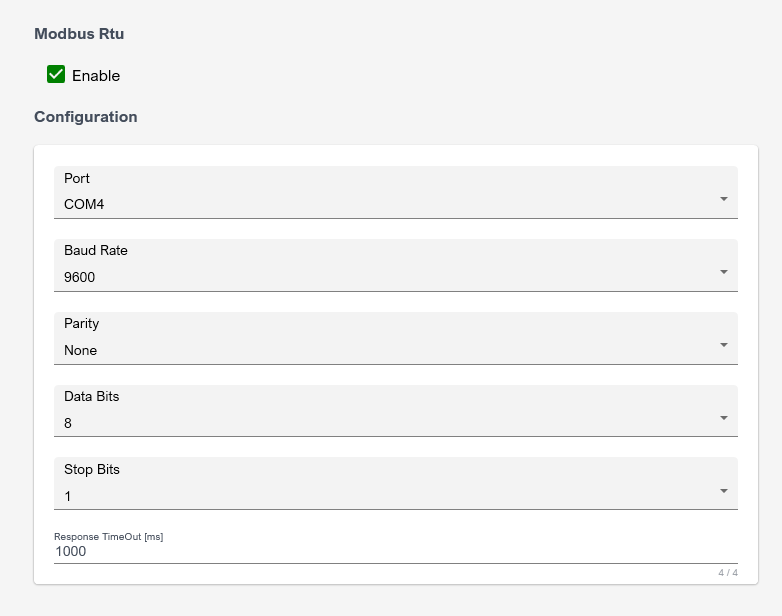This screenshot has height=616, width=782.
Task: Open the Parity selection dropdown
Action: [395, 338]
